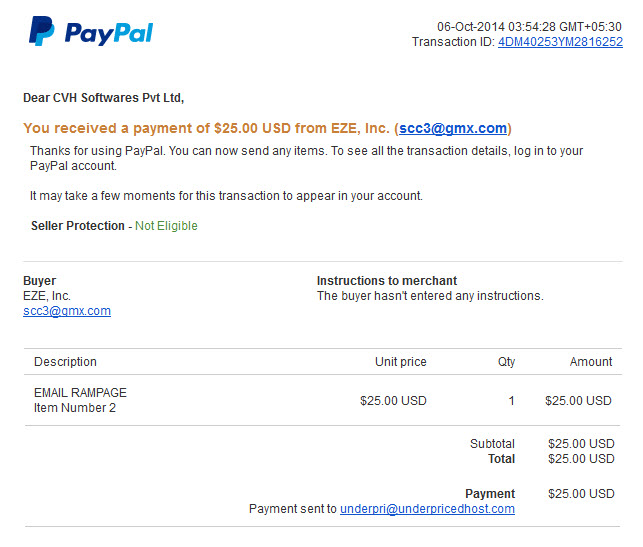Click the Description column header
Viewport: 643px width, 547px height.
(65, 362)
